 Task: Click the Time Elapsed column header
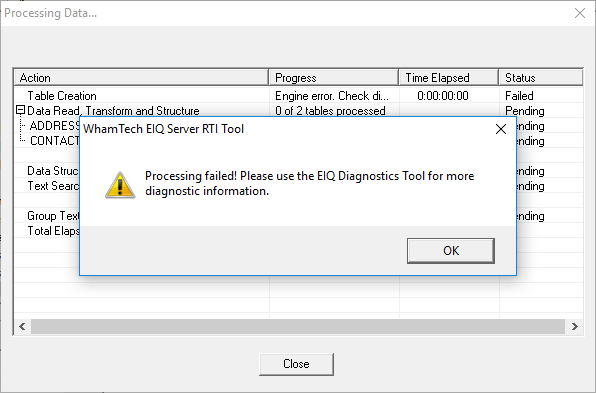449,78
